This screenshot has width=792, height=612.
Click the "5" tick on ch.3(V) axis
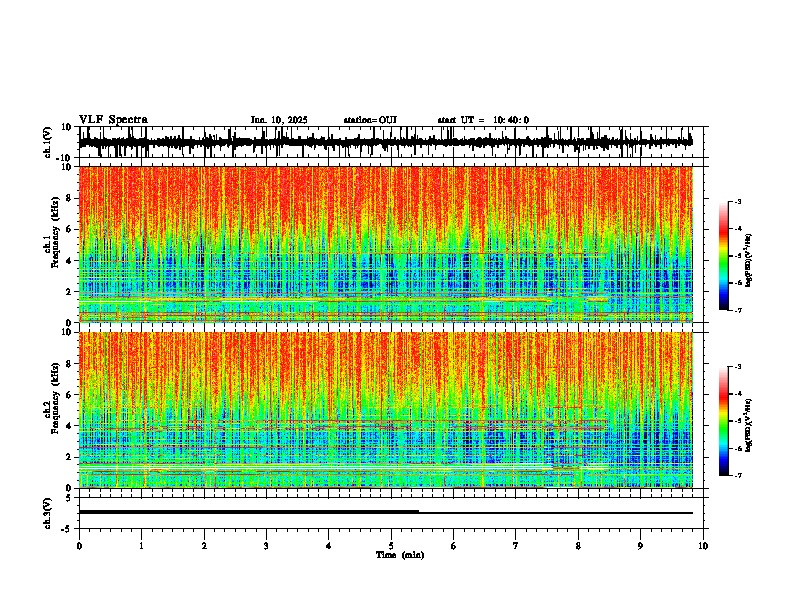(70, 497)
